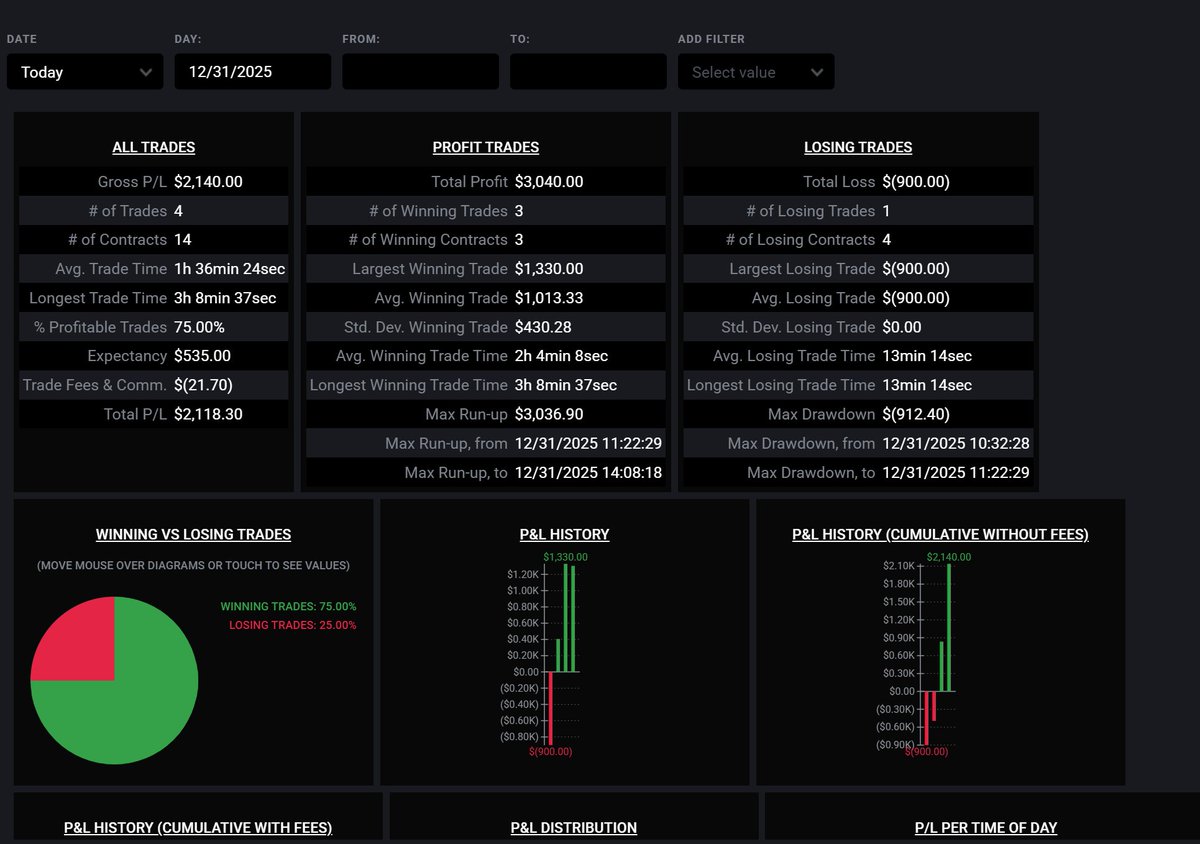Screen dimensions: 1200x844
Task: Click inside the FROM input field
Action: pyautogui.click(x=420, y=71)
